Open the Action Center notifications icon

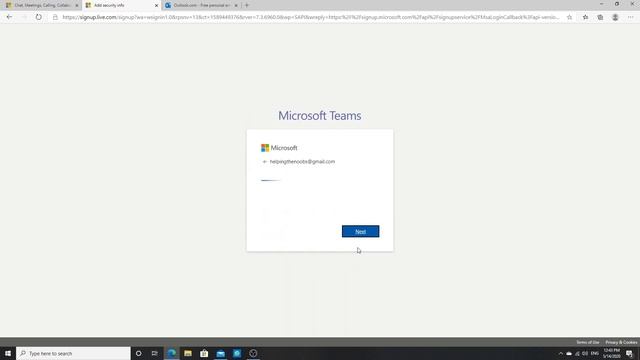pos(629,353)
